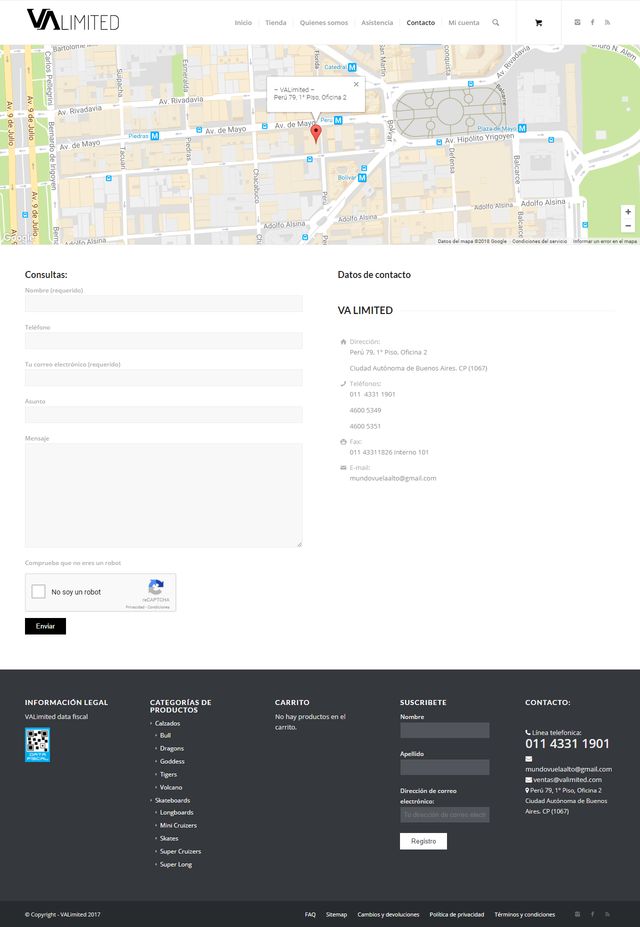Focus the footer Suscribete Nombre field

tap(444, 730)
